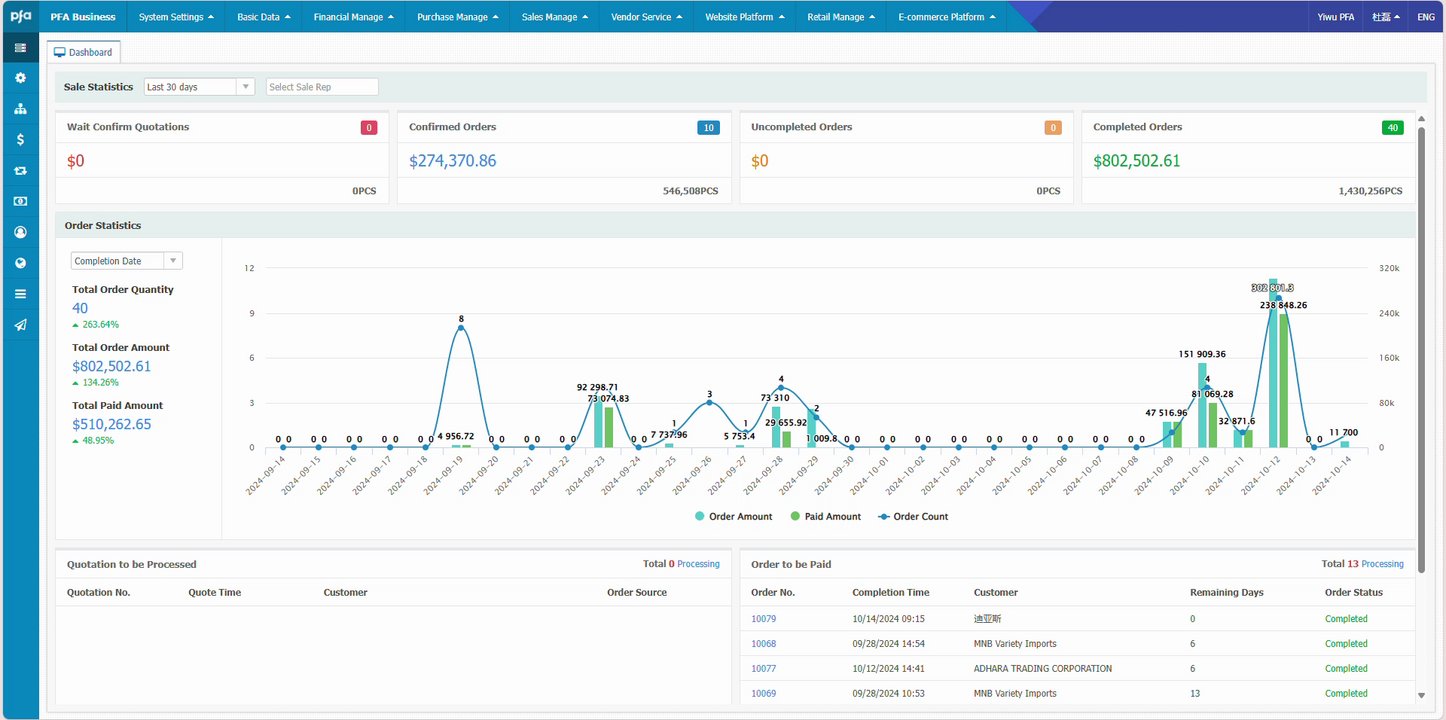Image resolution: width=1446 pixels, height=720 pixels.
Task: Click the 546,508PCS value
Action: click(x=691, y=191)
